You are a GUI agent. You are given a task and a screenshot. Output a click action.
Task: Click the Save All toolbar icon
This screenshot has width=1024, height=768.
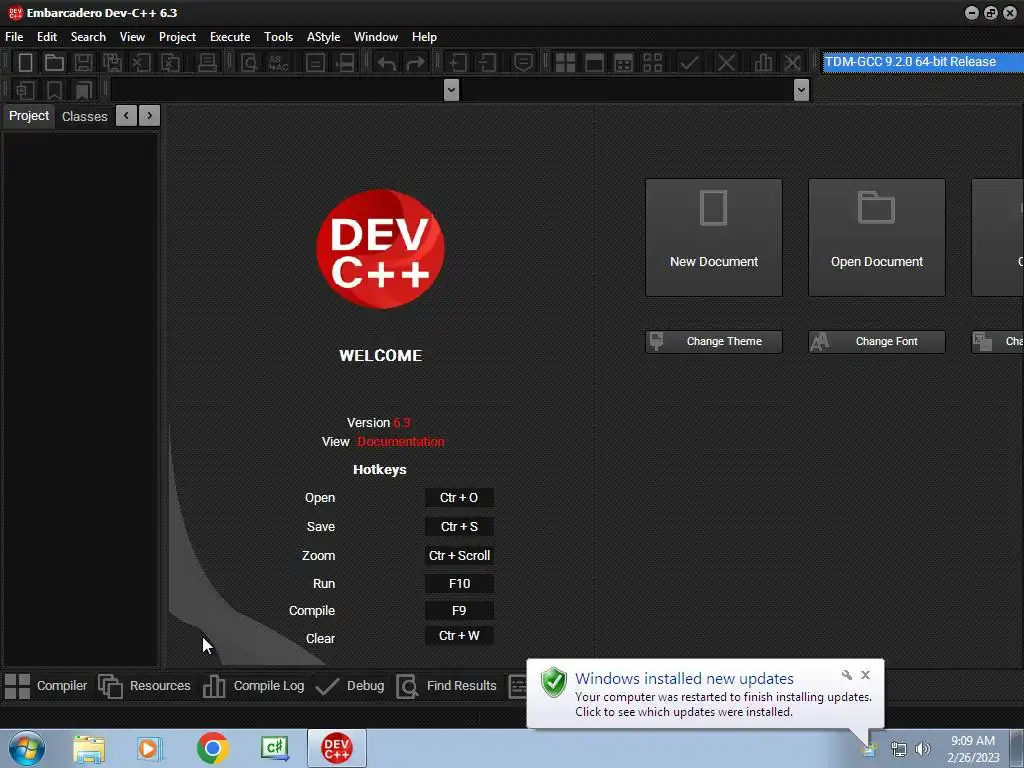click(112, 63)
